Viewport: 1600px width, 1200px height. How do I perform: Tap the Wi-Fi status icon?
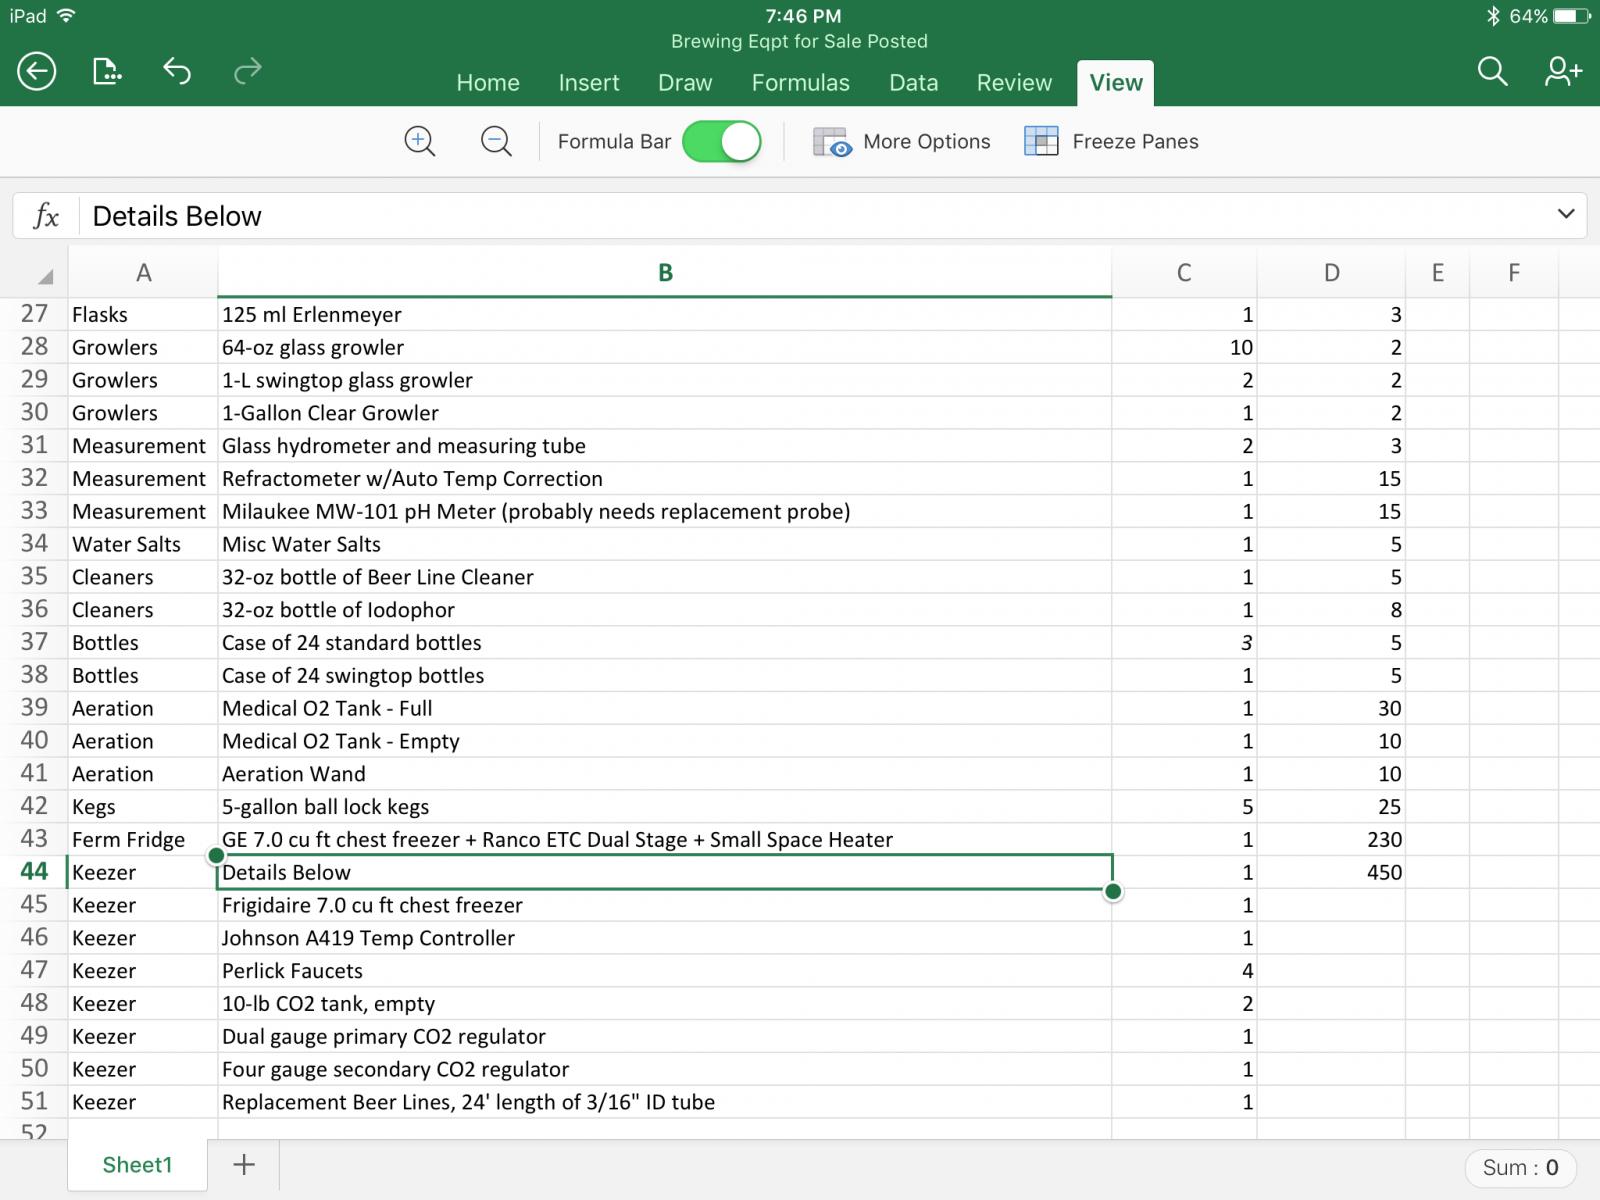[67, 15]
